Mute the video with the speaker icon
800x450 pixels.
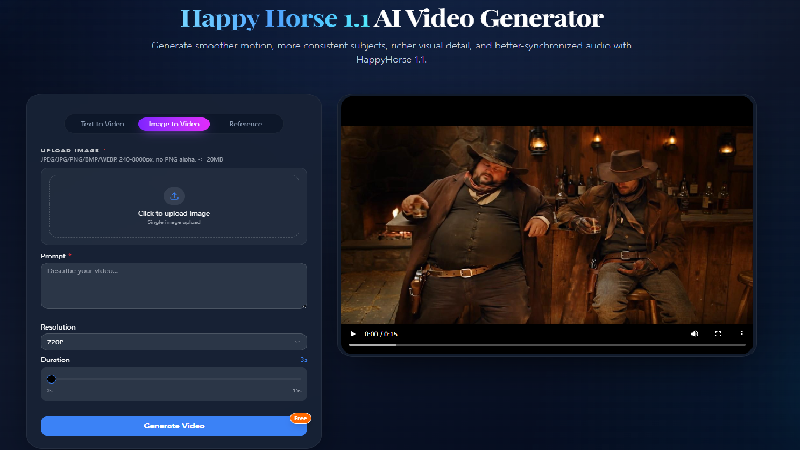[x=694, y=334]
